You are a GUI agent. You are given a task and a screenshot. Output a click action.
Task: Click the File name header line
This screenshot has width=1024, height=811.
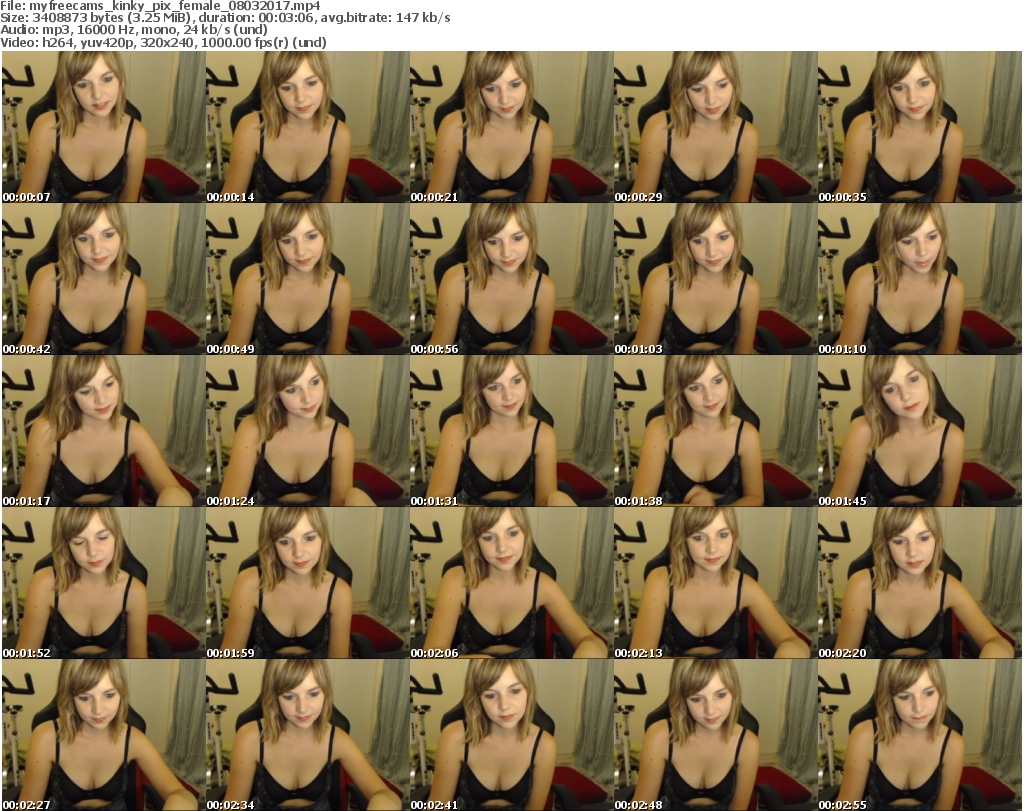coord(161,6)
